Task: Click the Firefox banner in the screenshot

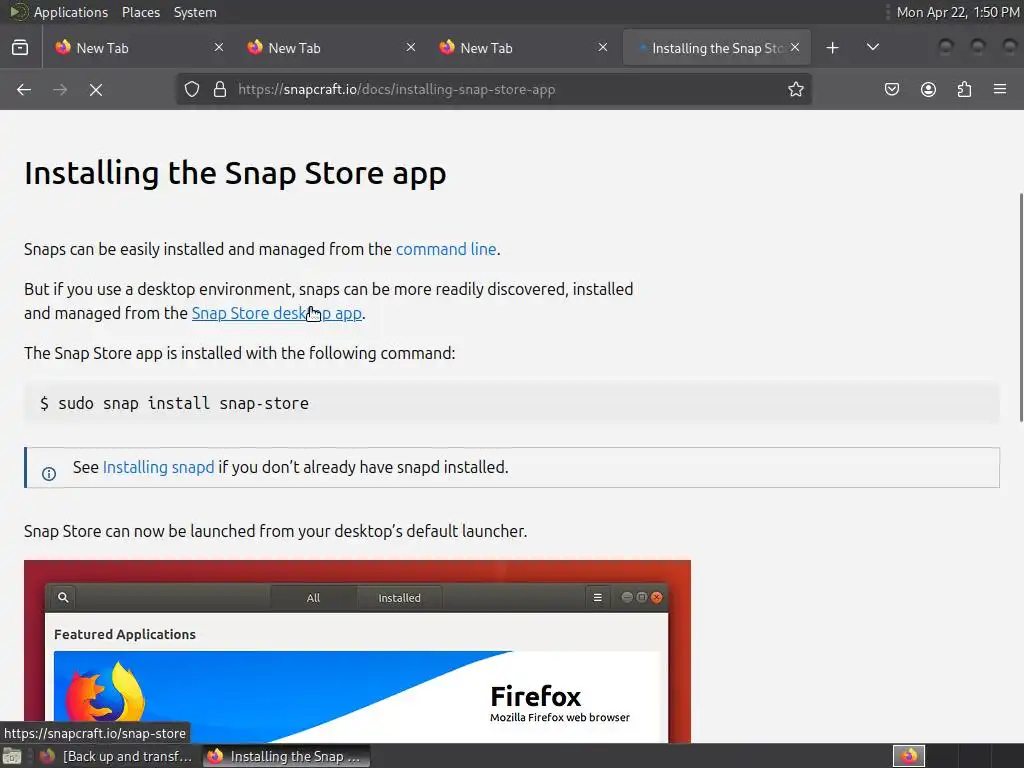Action: click(357, 697)
